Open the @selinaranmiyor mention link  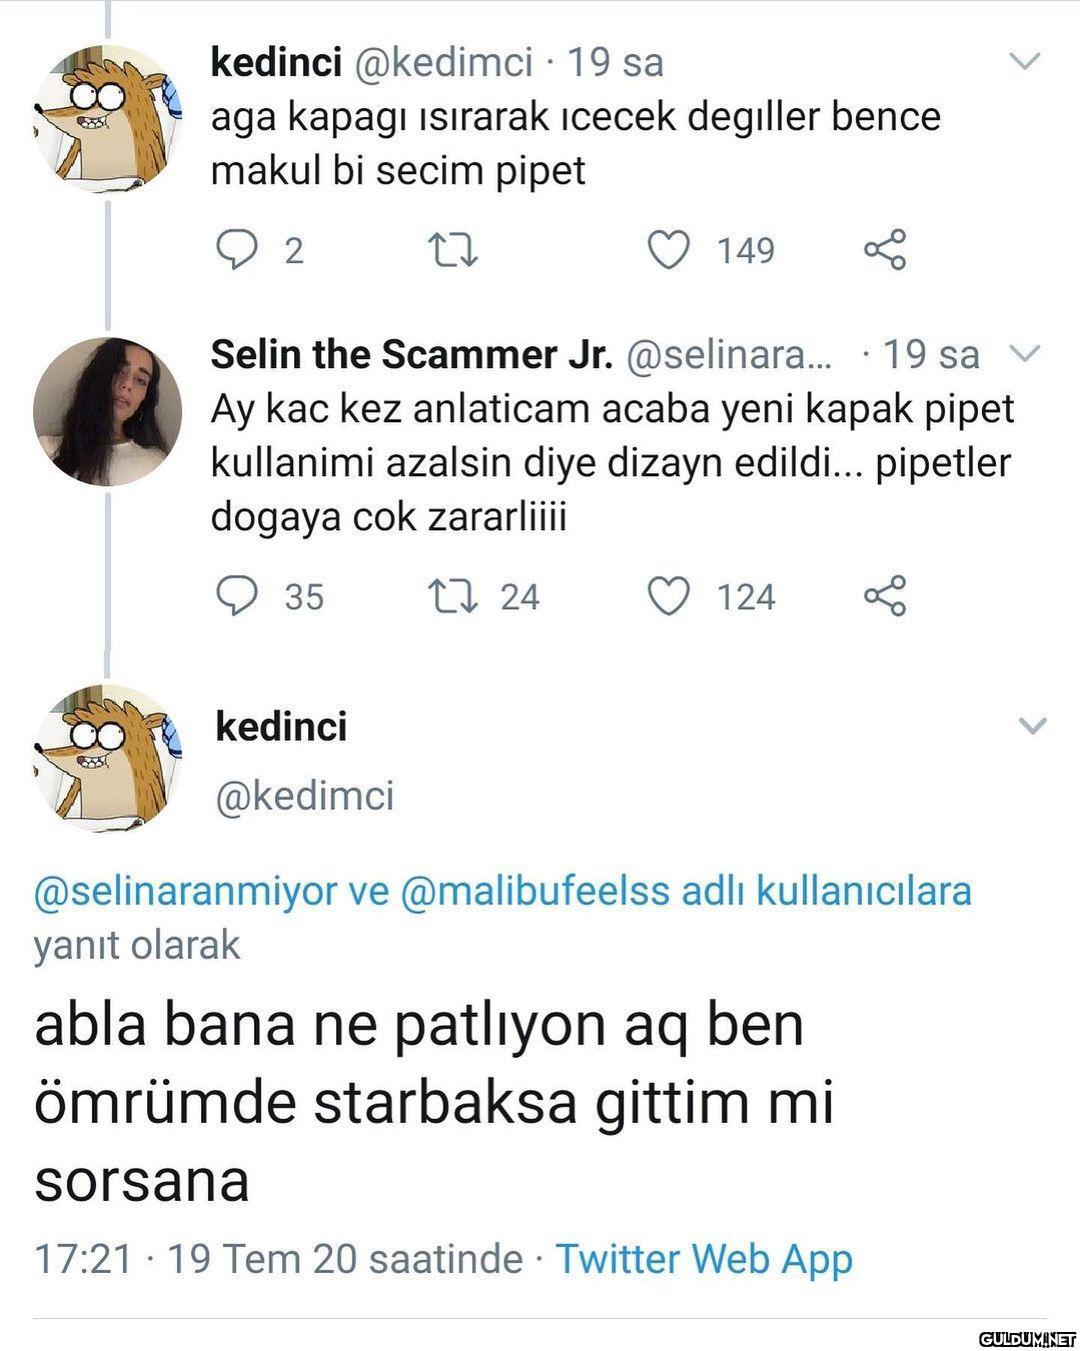pos(185,890)
